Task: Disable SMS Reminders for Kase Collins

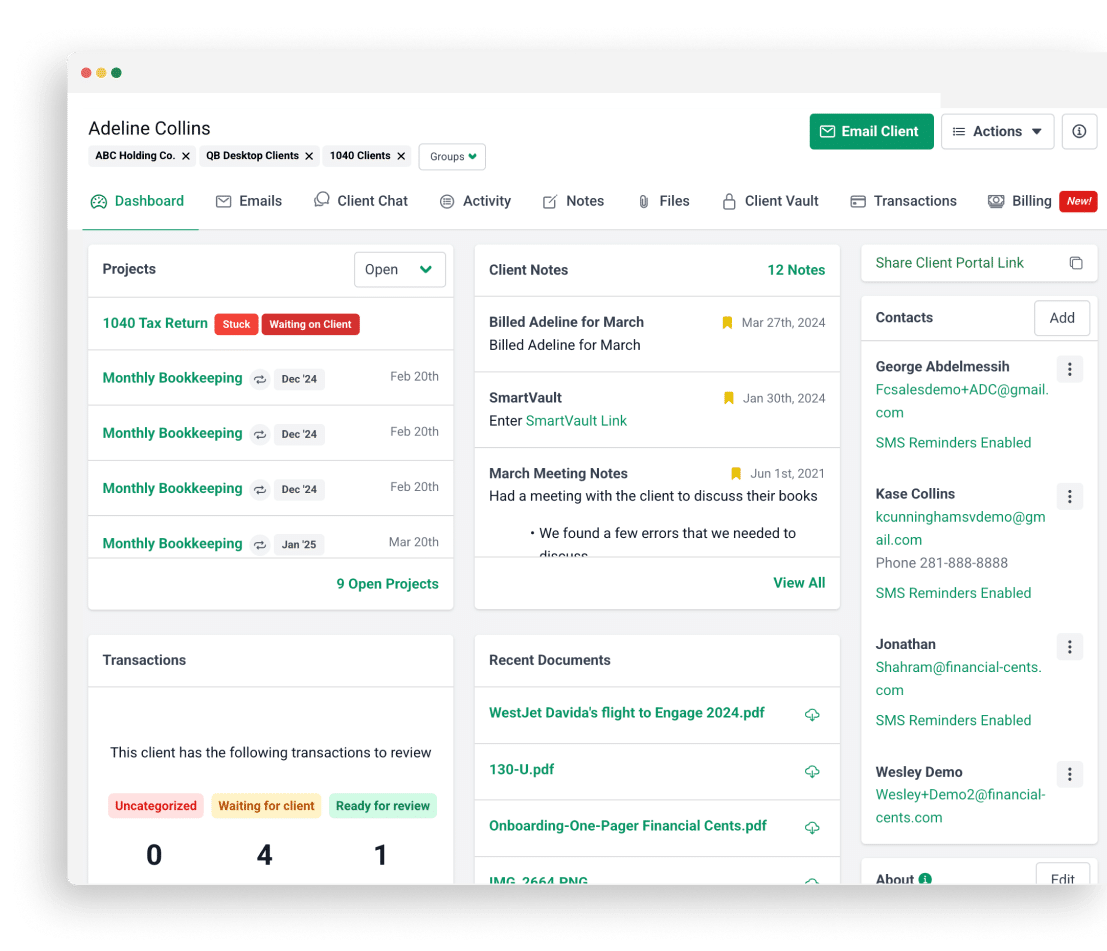Action: (953, 592)
